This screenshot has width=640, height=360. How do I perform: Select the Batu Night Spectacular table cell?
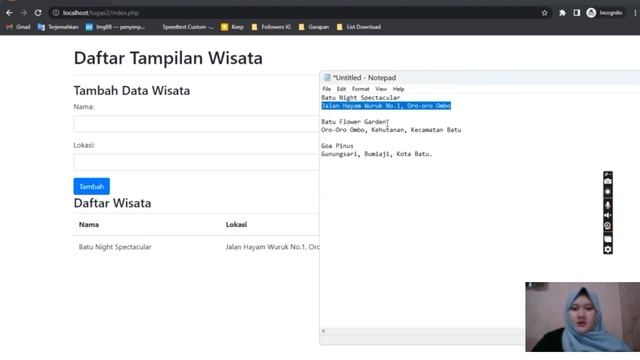[x=115, y=247]
